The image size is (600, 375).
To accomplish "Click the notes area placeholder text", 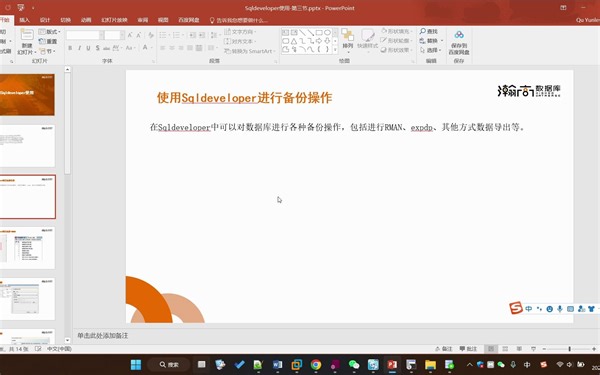I will pos(103,336).
